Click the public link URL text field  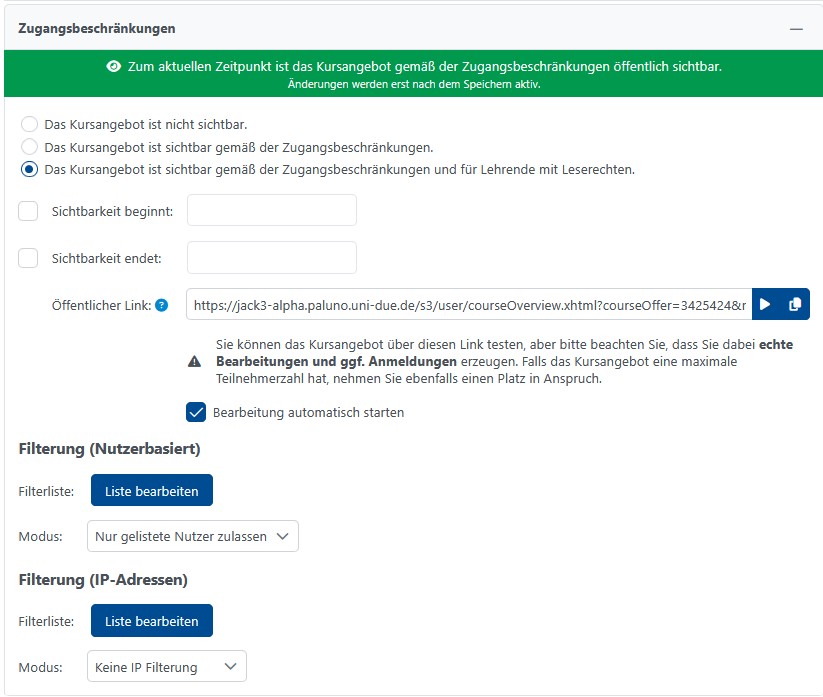468,304
